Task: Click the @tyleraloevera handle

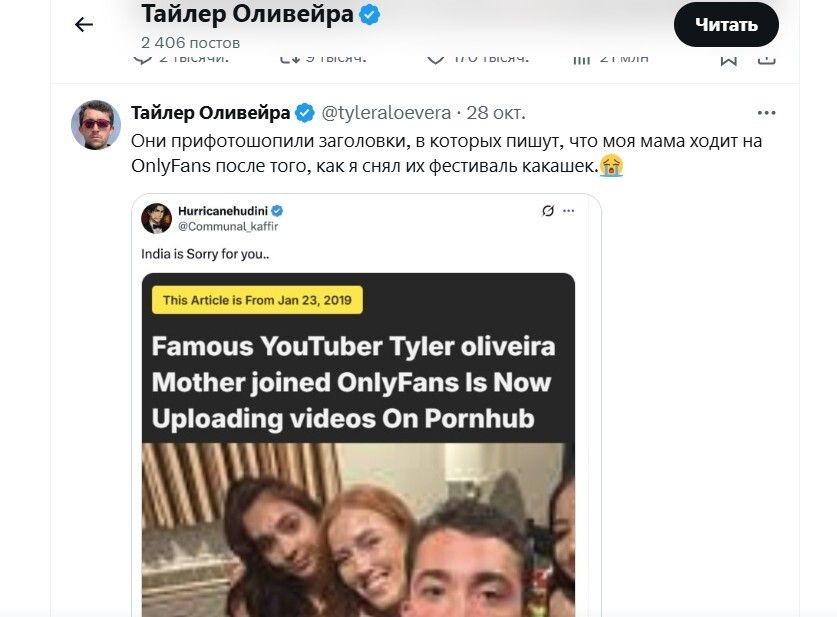Action: (x=385, y=113)
